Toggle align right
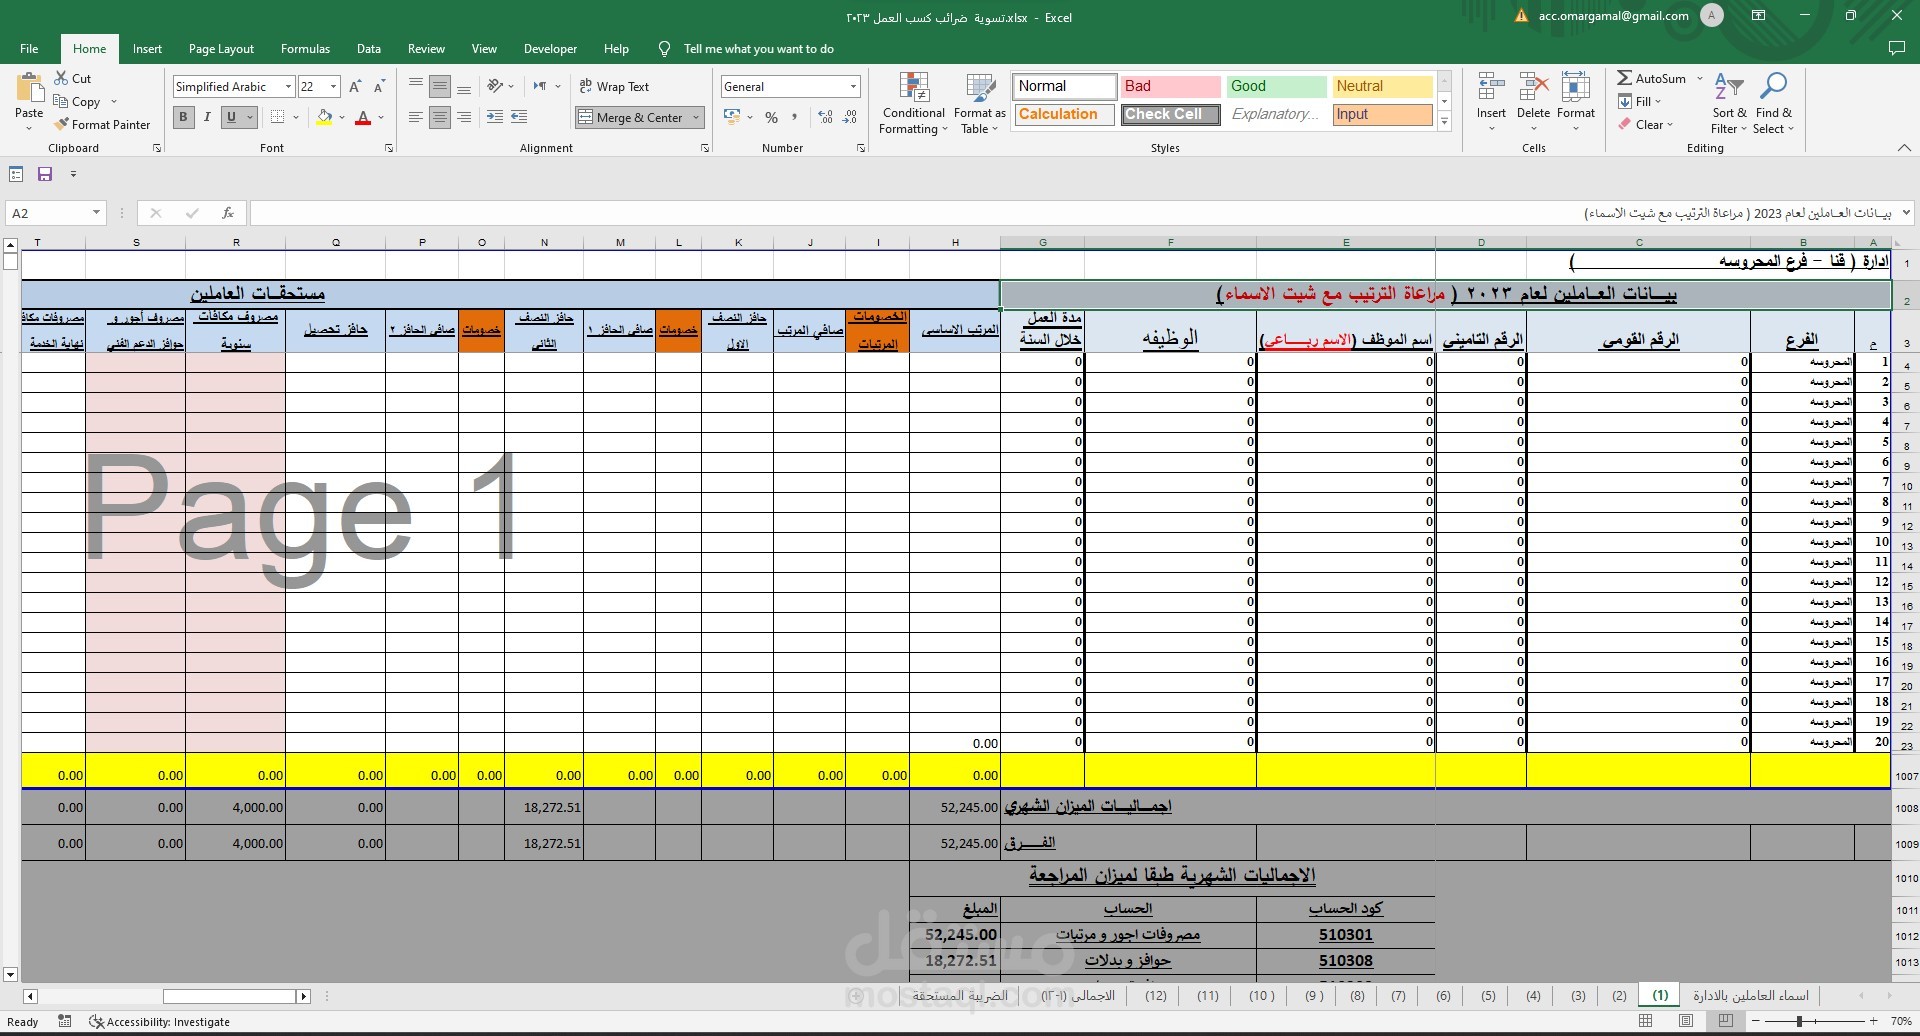Image resolution: width=1920 pixels, height=1036 pixels. click(464, 117)
